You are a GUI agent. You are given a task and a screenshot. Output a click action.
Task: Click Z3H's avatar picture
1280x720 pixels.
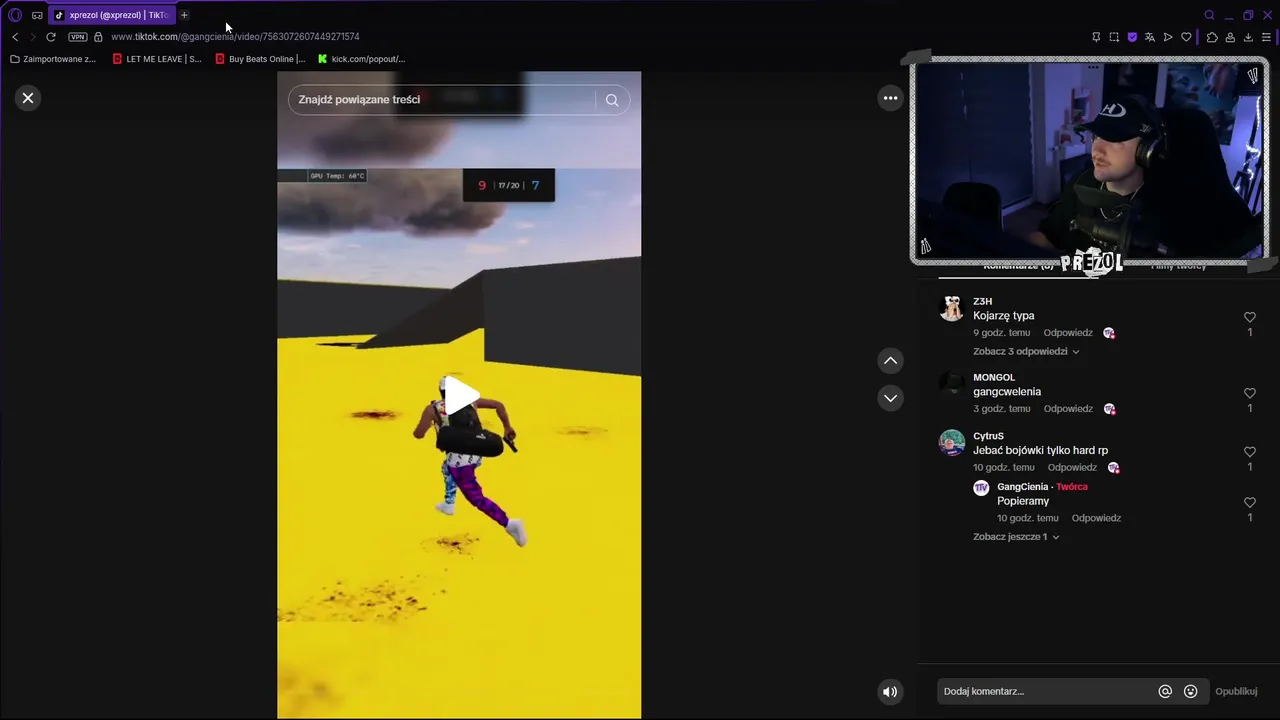coord(952,308)
